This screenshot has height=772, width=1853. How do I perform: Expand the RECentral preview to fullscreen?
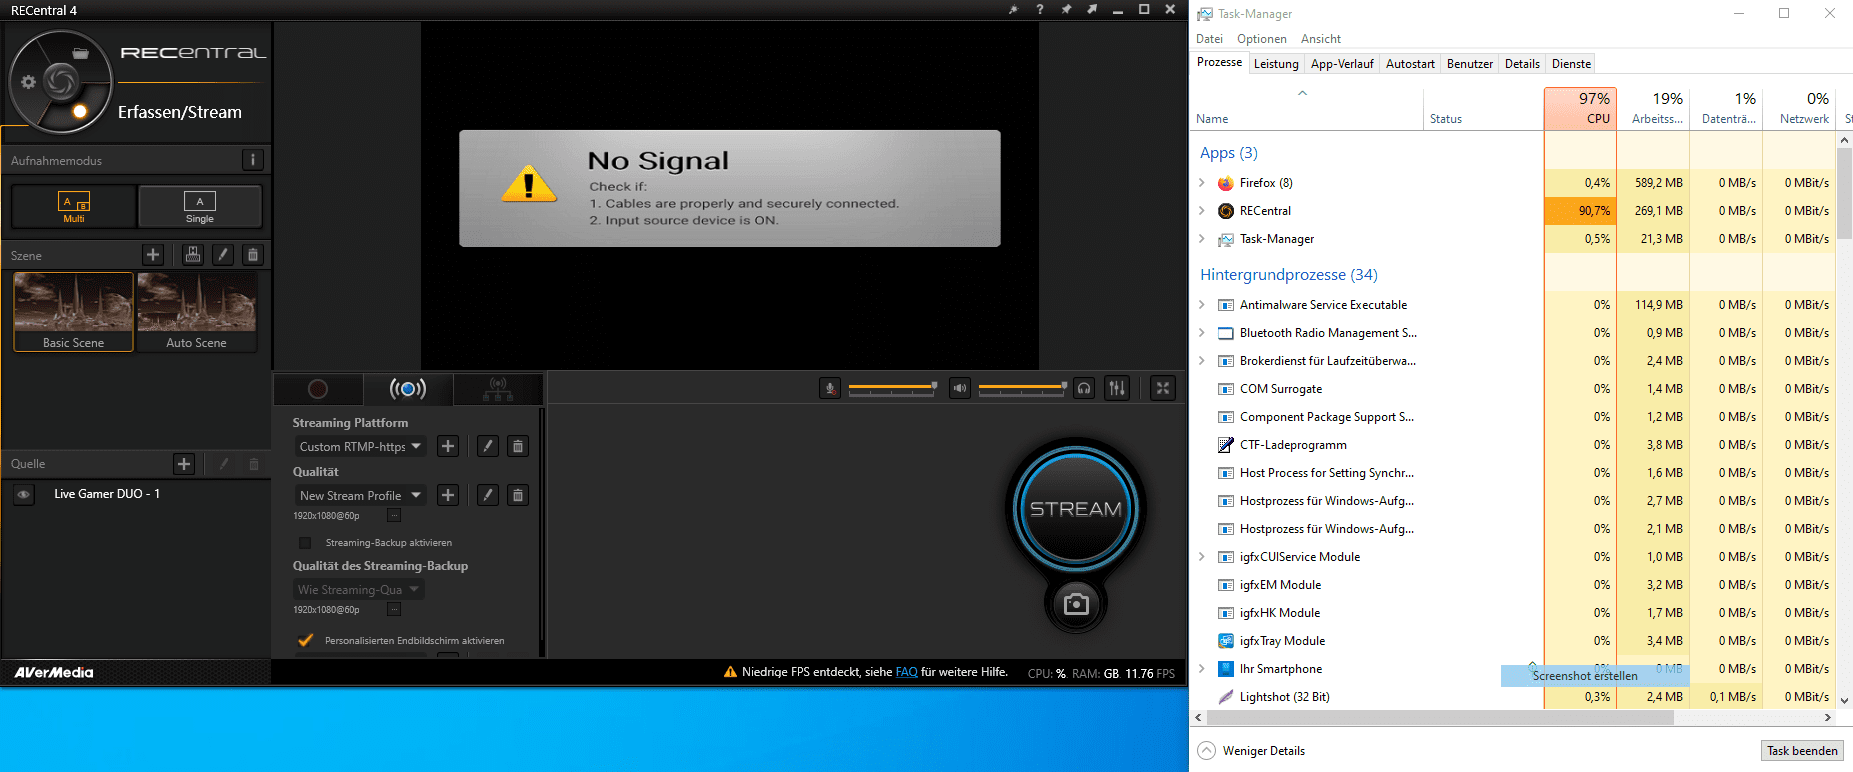click(x=1163, y=388)
